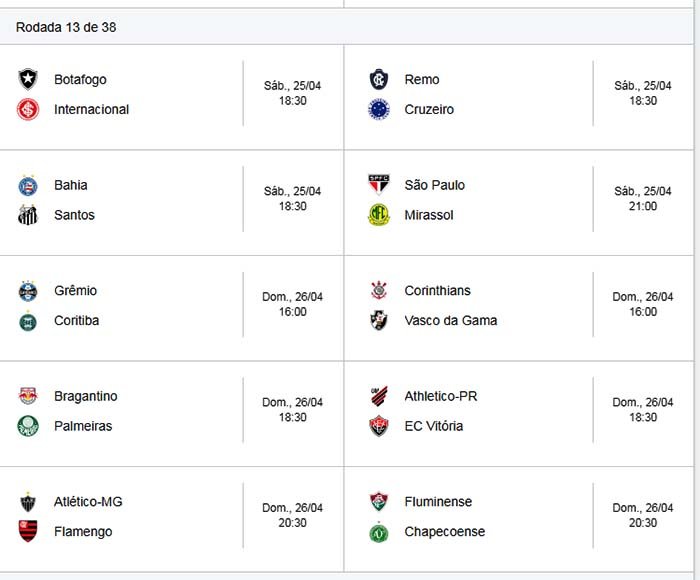Click the Grêmio club crest

click(x=28, y=291)
